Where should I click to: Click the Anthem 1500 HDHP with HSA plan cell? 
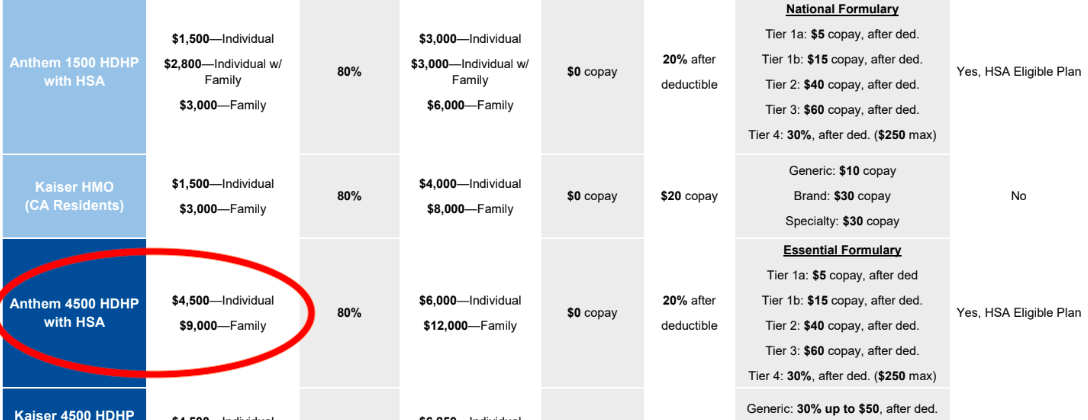tap(73, 72)
